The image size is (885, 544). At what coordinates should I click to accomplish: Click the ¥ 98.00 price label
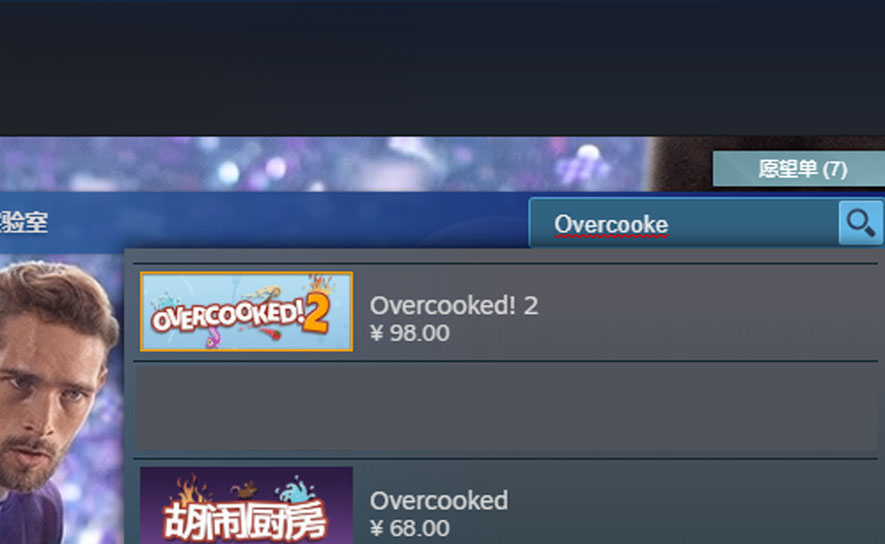(410, 333)
